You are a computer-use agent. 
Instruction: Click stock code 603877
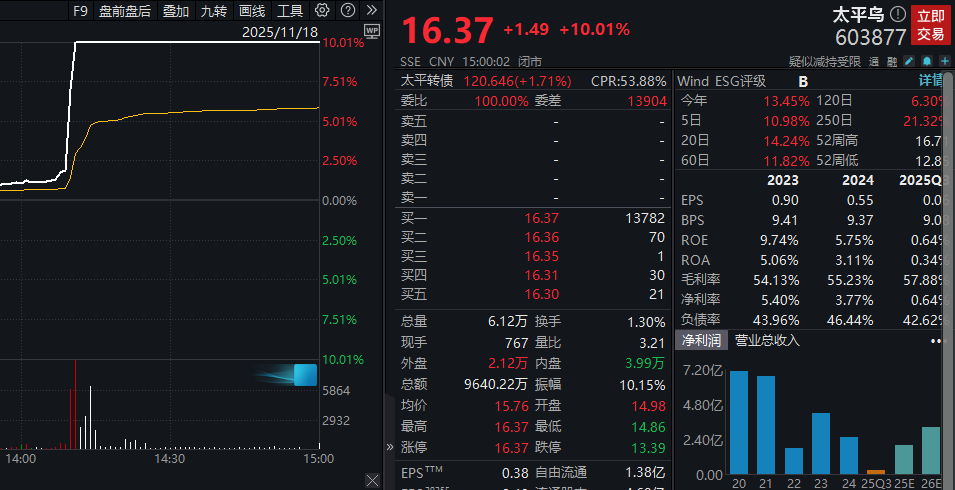(x=871, y=38)
